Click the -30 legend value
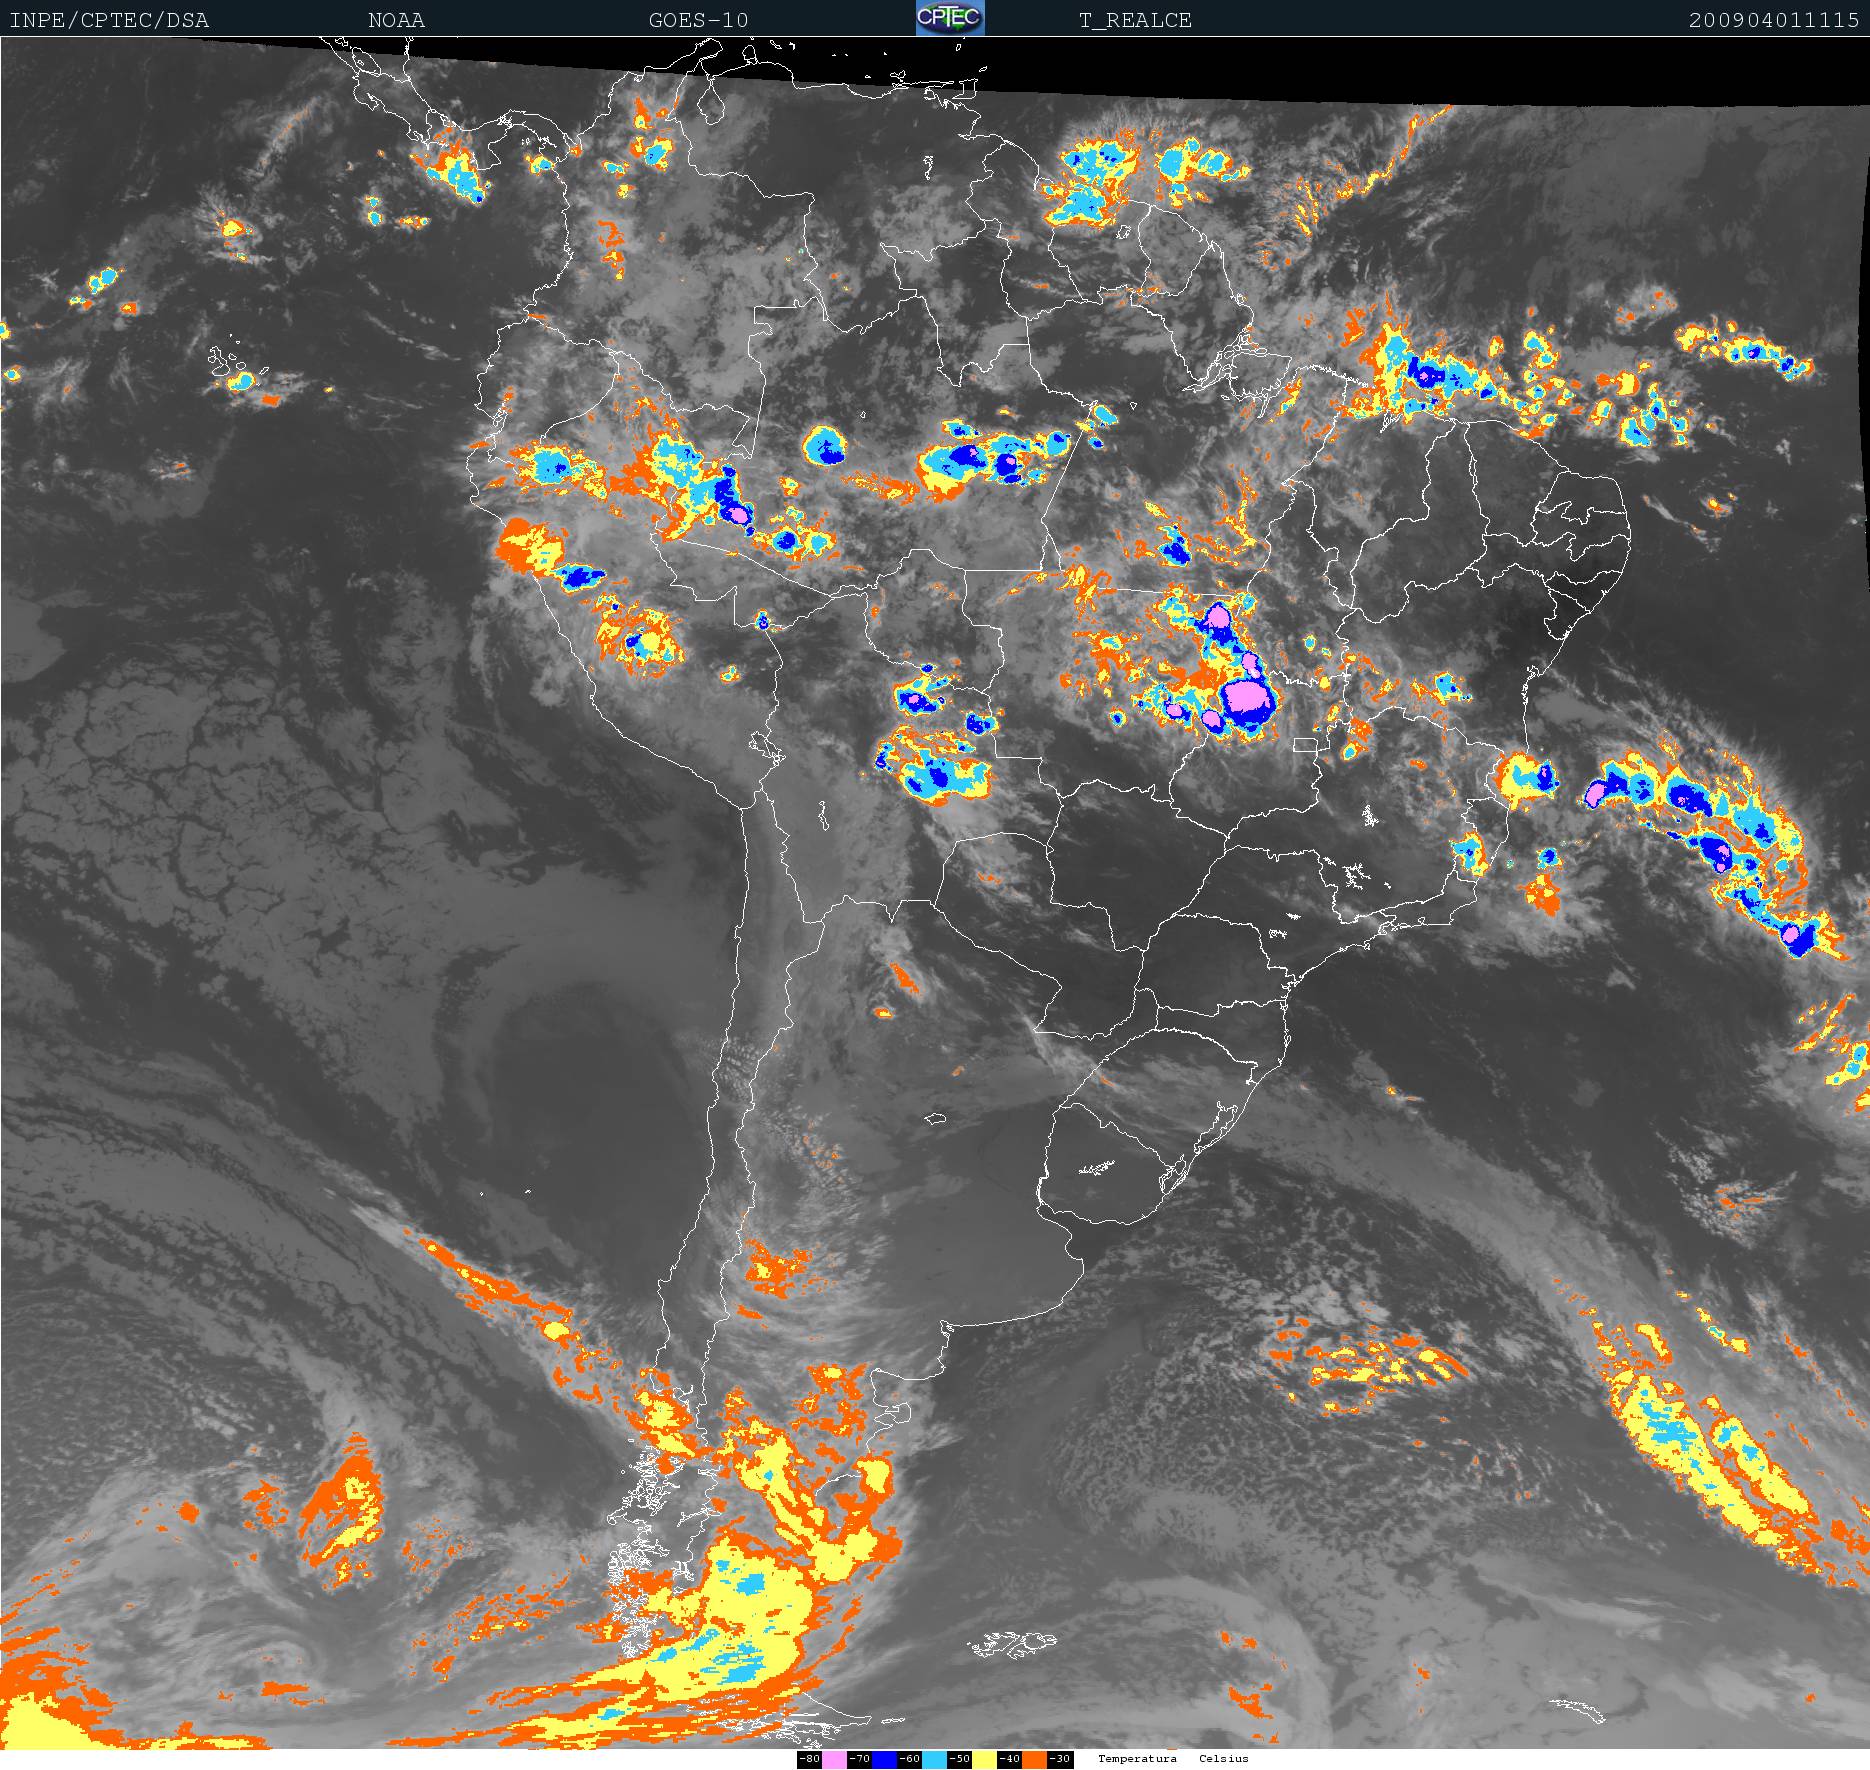This screenshot has width=1870, height=1770. pos(1060,1759)
